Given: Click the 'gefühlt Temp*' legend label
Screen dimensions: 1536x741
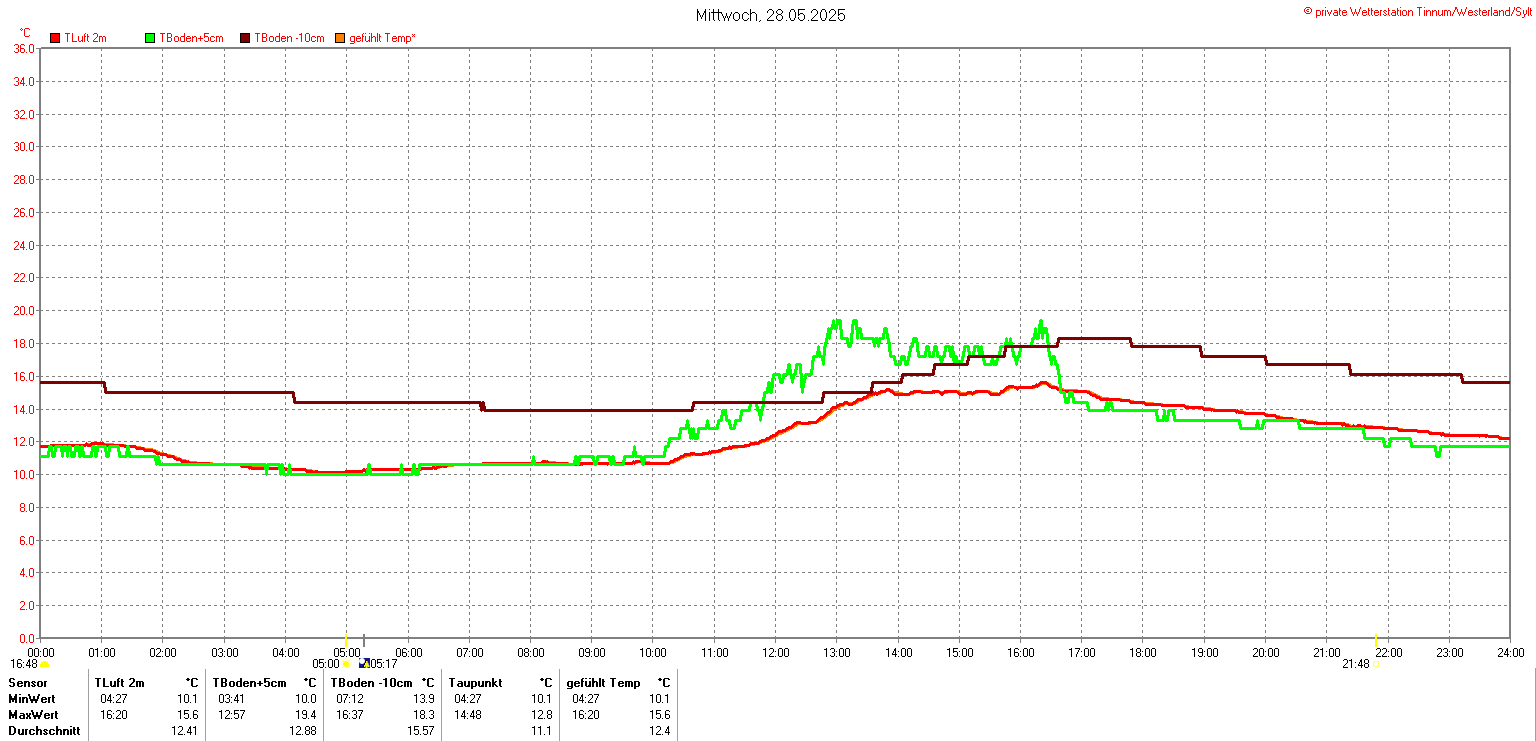Looking at the screenshot, I should (x=382, y=39).
